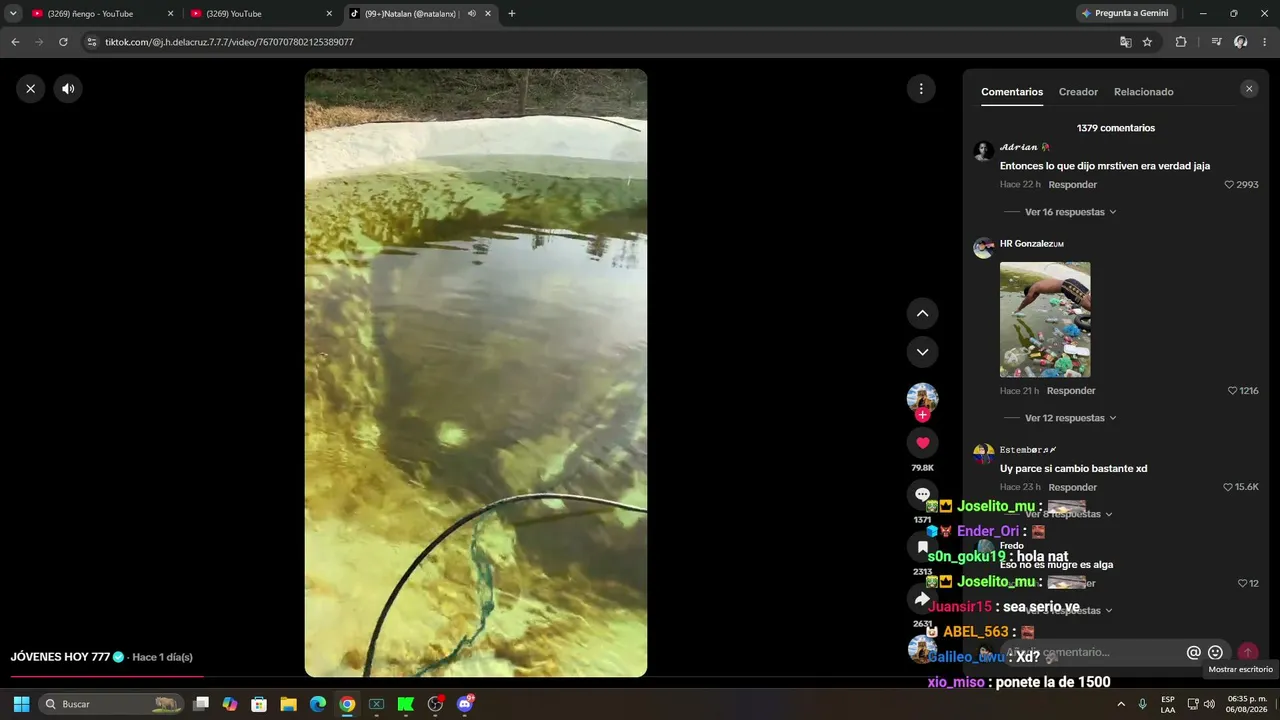The image size is (1280, 720).
Task: Click the mention @ icon in comment box
Action: (x=1193, y=653)
